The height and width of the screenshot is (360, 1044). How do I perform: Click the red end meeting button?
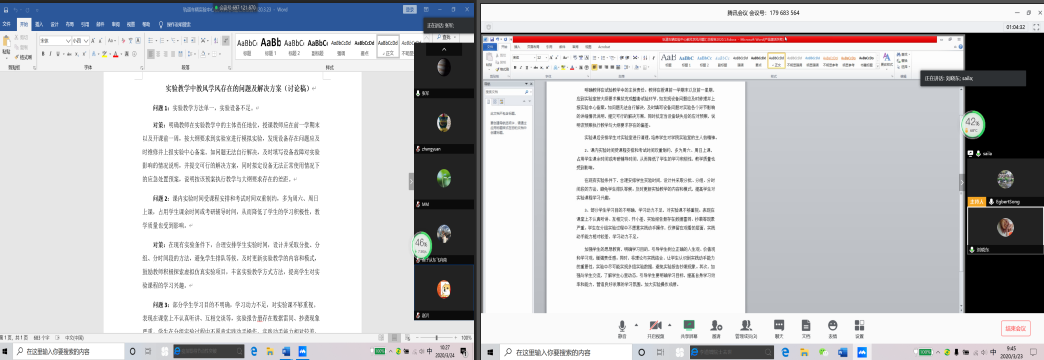coord(1015,328)
